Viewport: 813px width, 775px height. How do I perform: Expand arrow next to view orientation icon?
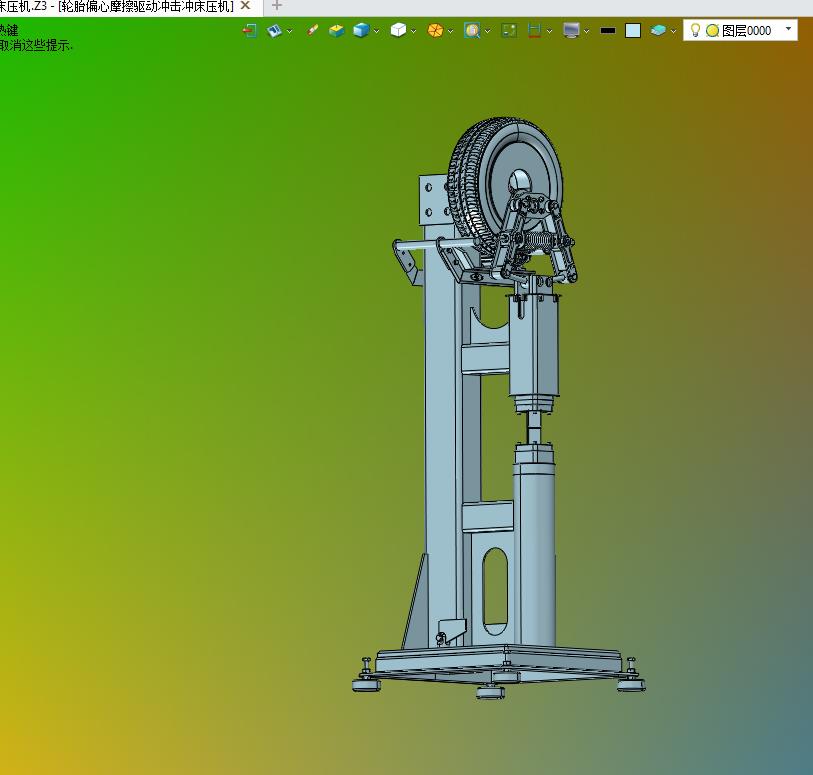[289, 32]
